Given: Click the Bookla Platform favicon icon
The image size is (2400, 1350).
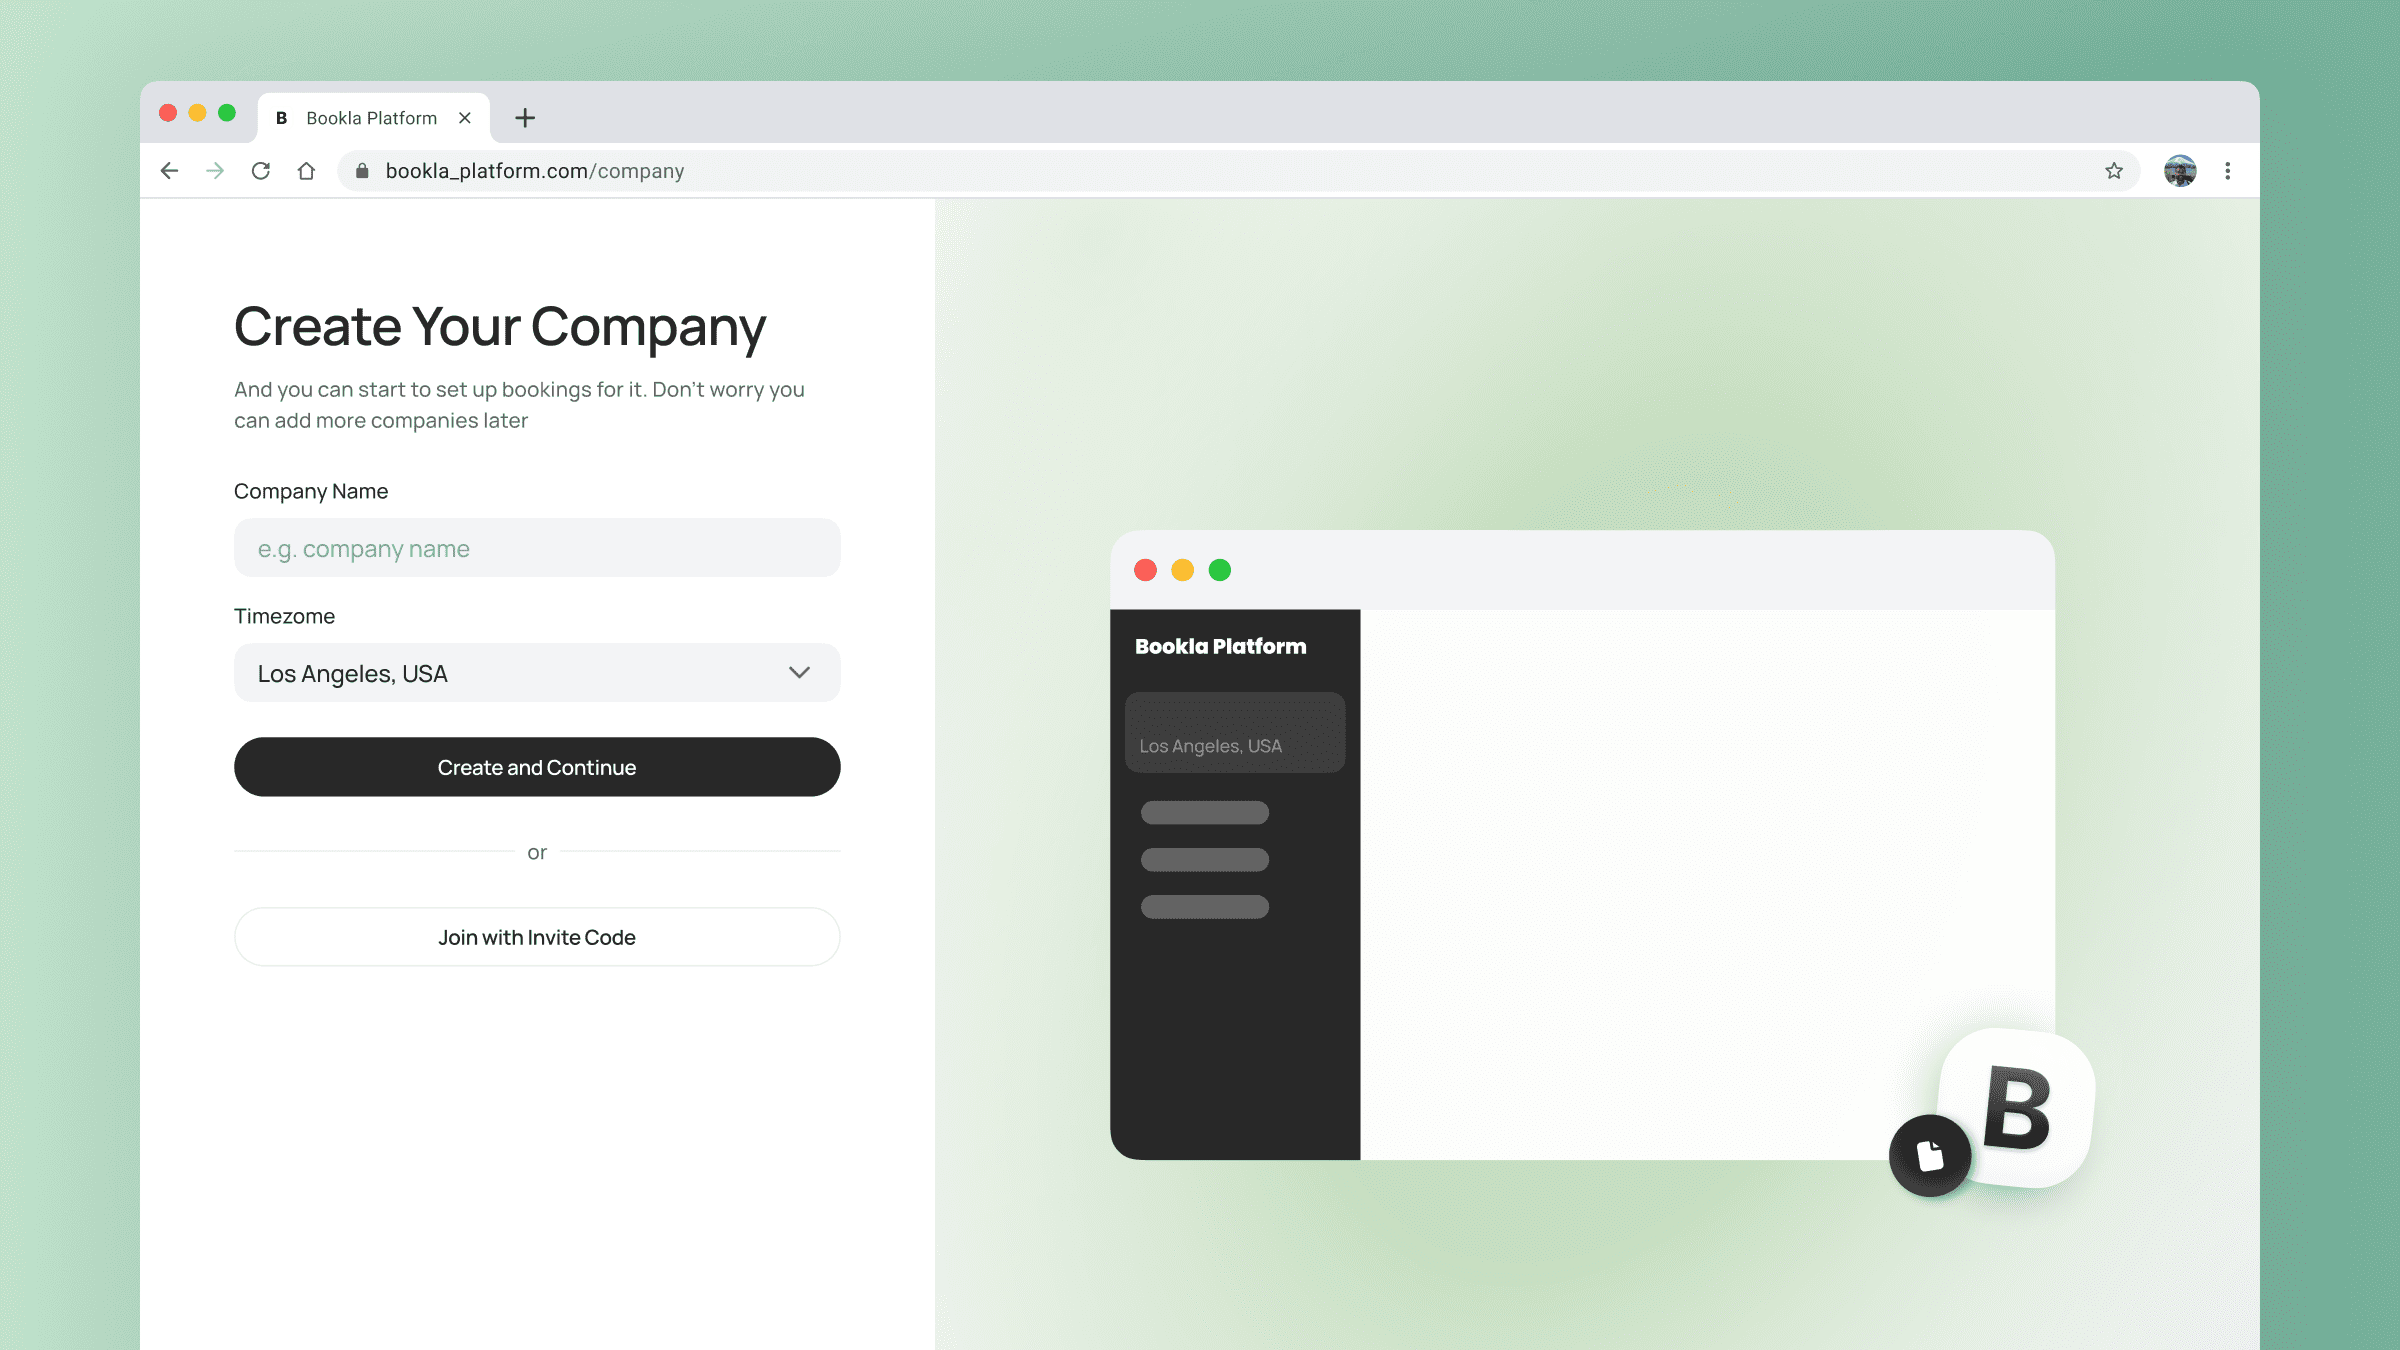Looking at the screenshot, I should click(282, 117).
